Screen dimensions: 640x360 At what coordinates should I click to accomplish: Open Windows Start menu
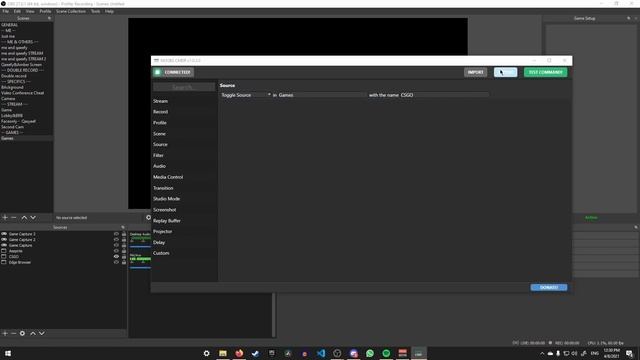tap(8, 353)
